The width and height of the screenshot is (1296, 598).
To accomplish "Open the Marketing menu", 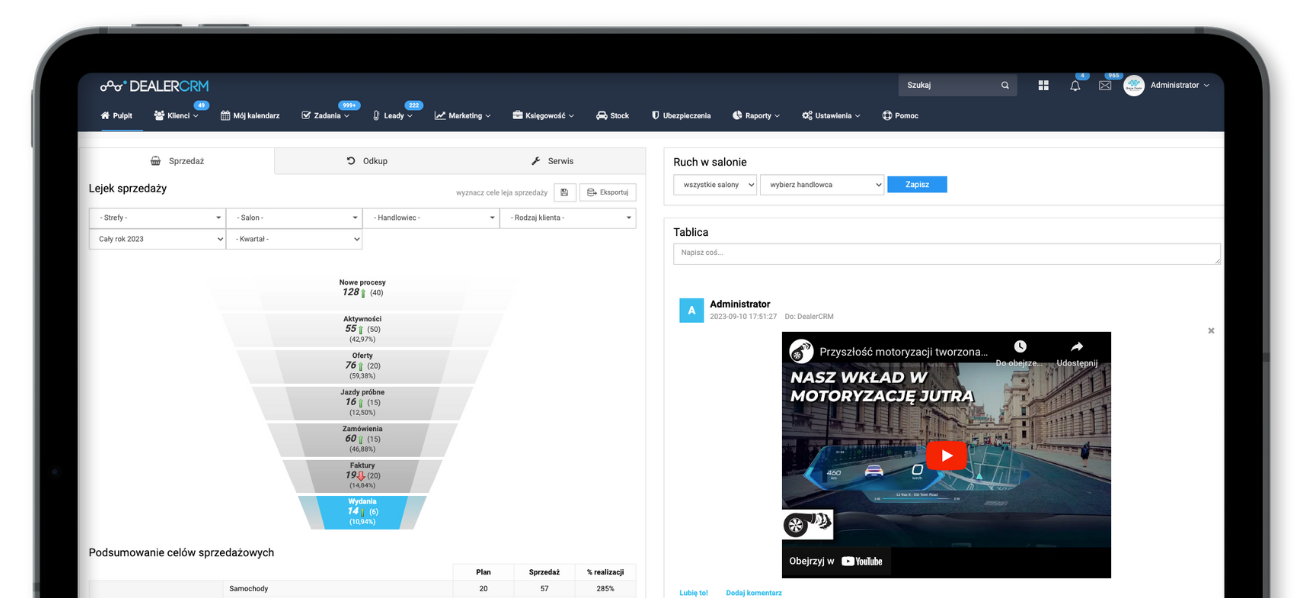I will pos(462,115).
